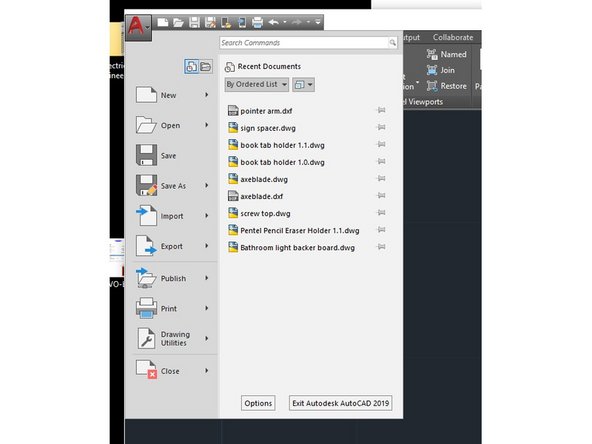Select Print in the application menu
The image size is (592, 444).
(x=172, y=308)
